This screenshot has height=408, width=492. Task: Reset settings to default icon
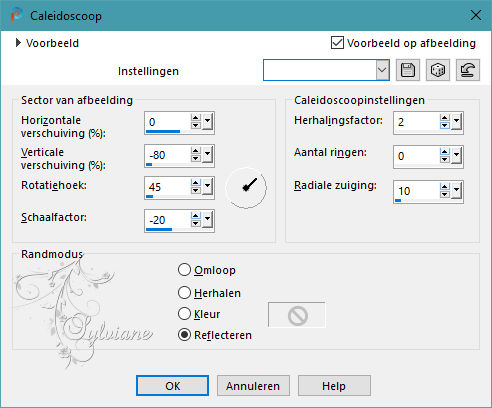point(468,70)
